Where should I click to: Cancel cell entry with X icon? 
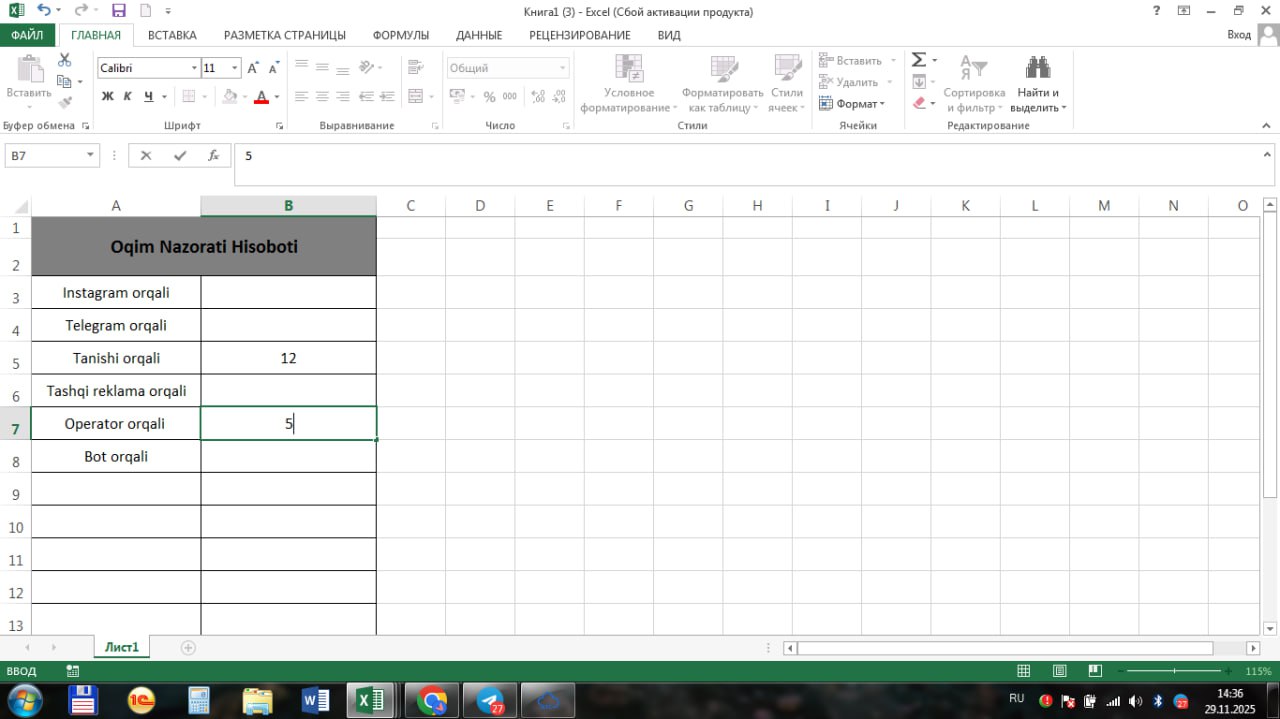click(146, 156)
